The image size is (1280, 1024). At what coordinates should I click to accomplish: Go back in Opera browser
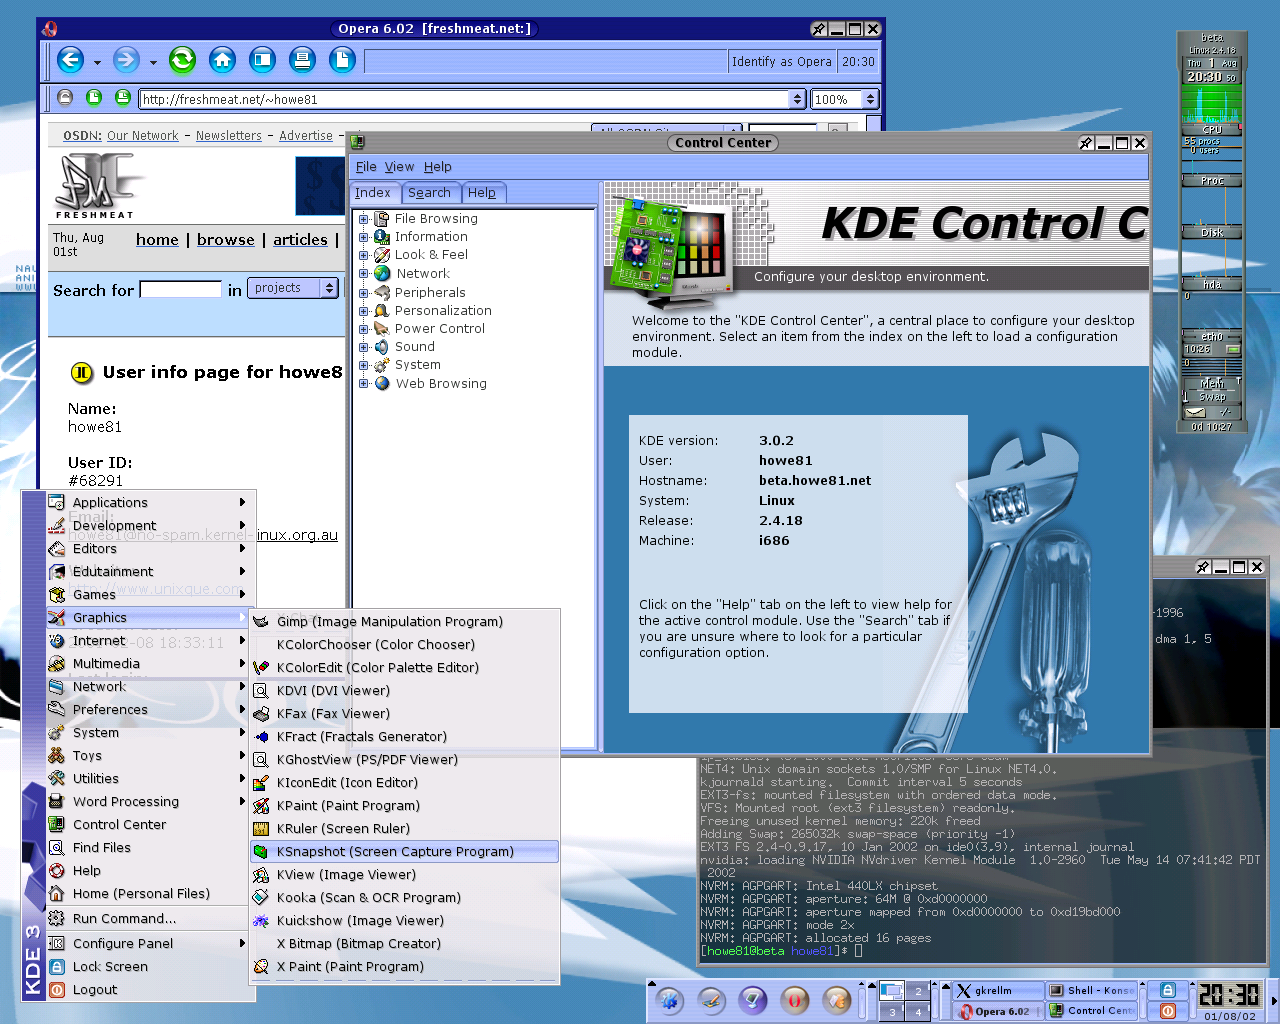[70, 61]
